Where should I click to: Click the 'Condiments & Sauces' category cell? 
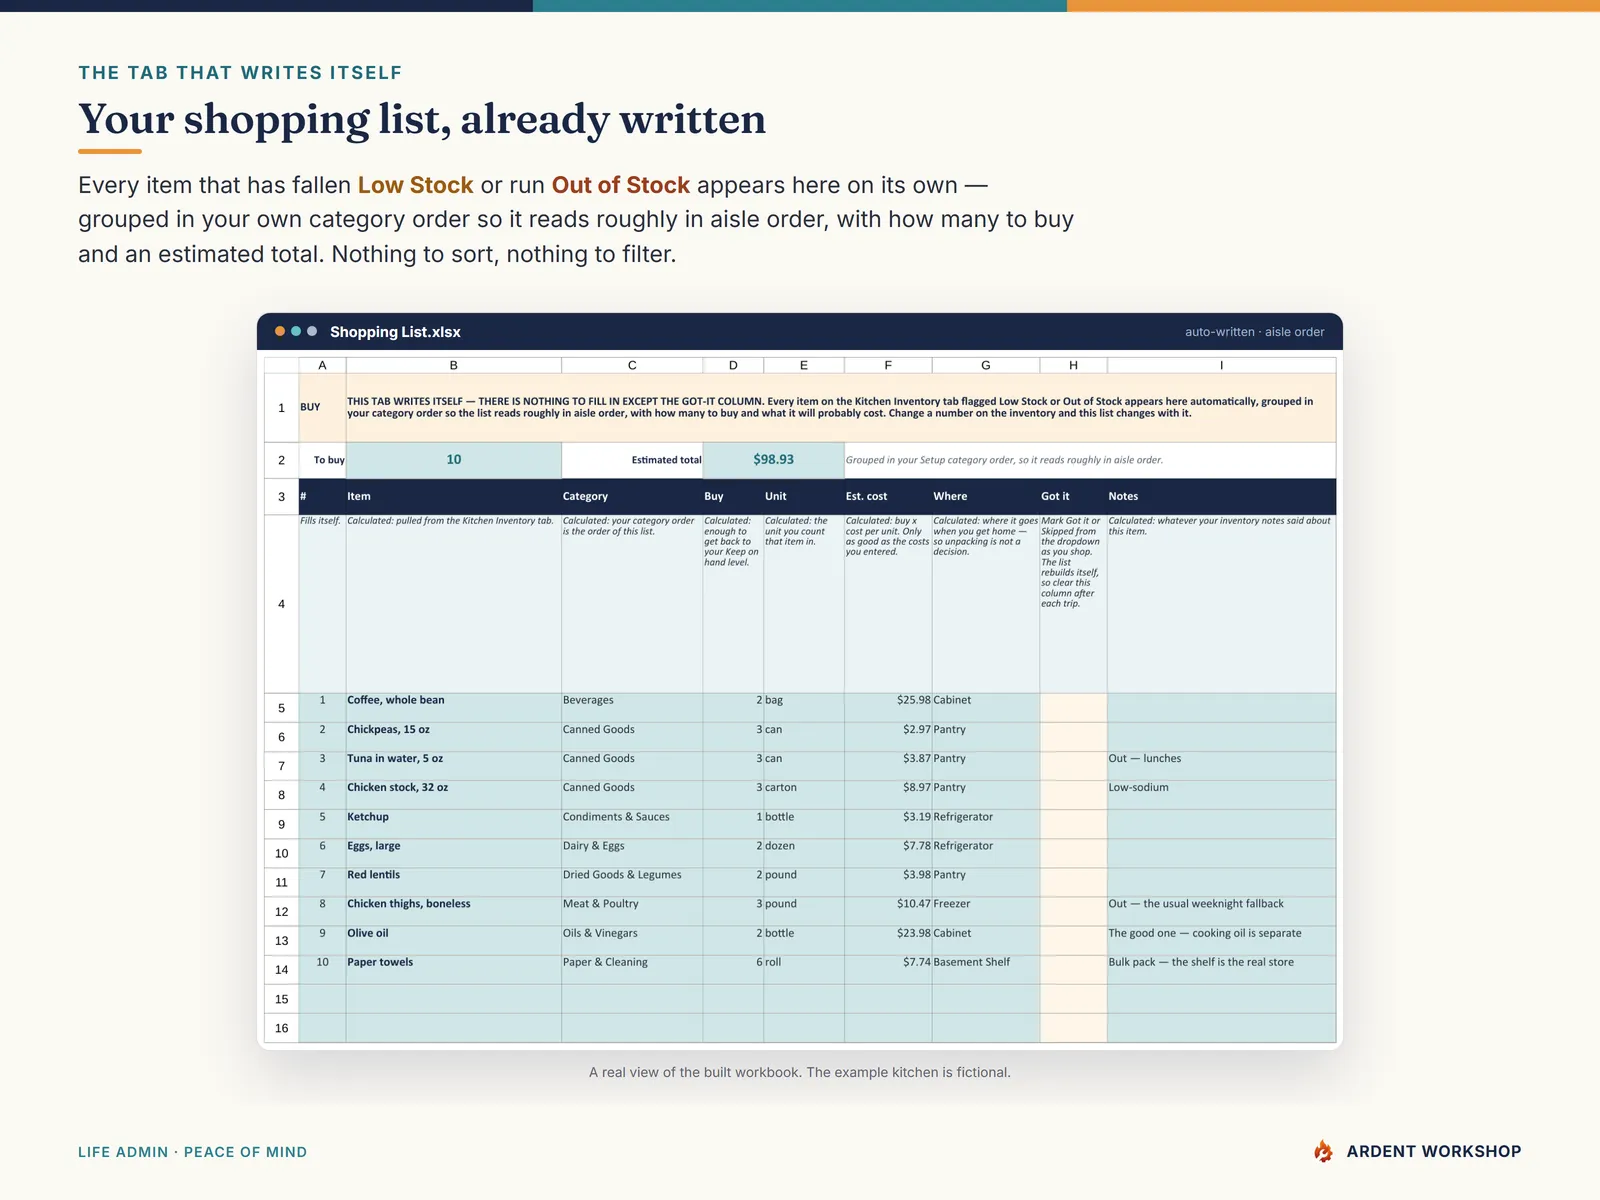tap(632, 824)
